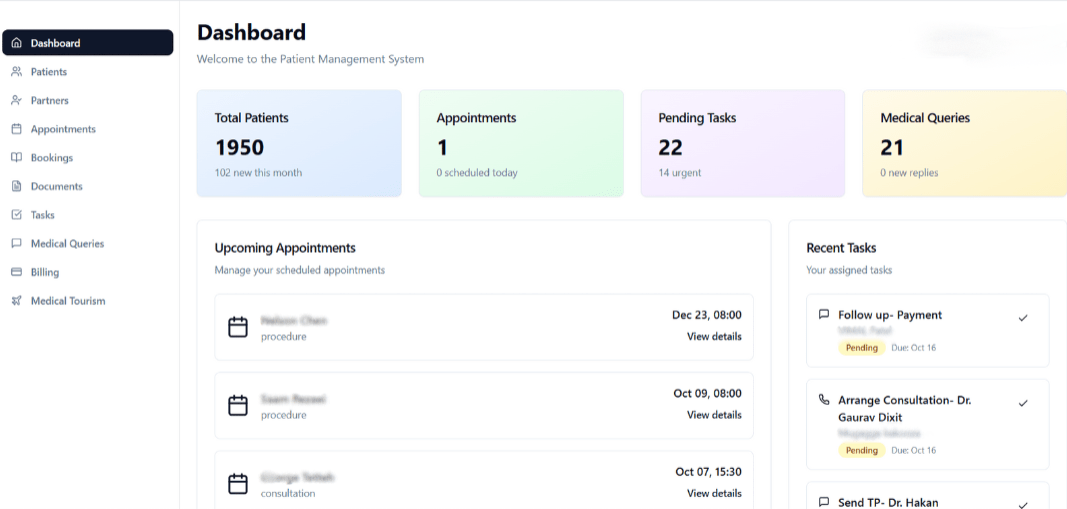This screenshot has height=509, width=1067.
Task: Click the Partners sidebar icon
Action: (x=16, y=100)
